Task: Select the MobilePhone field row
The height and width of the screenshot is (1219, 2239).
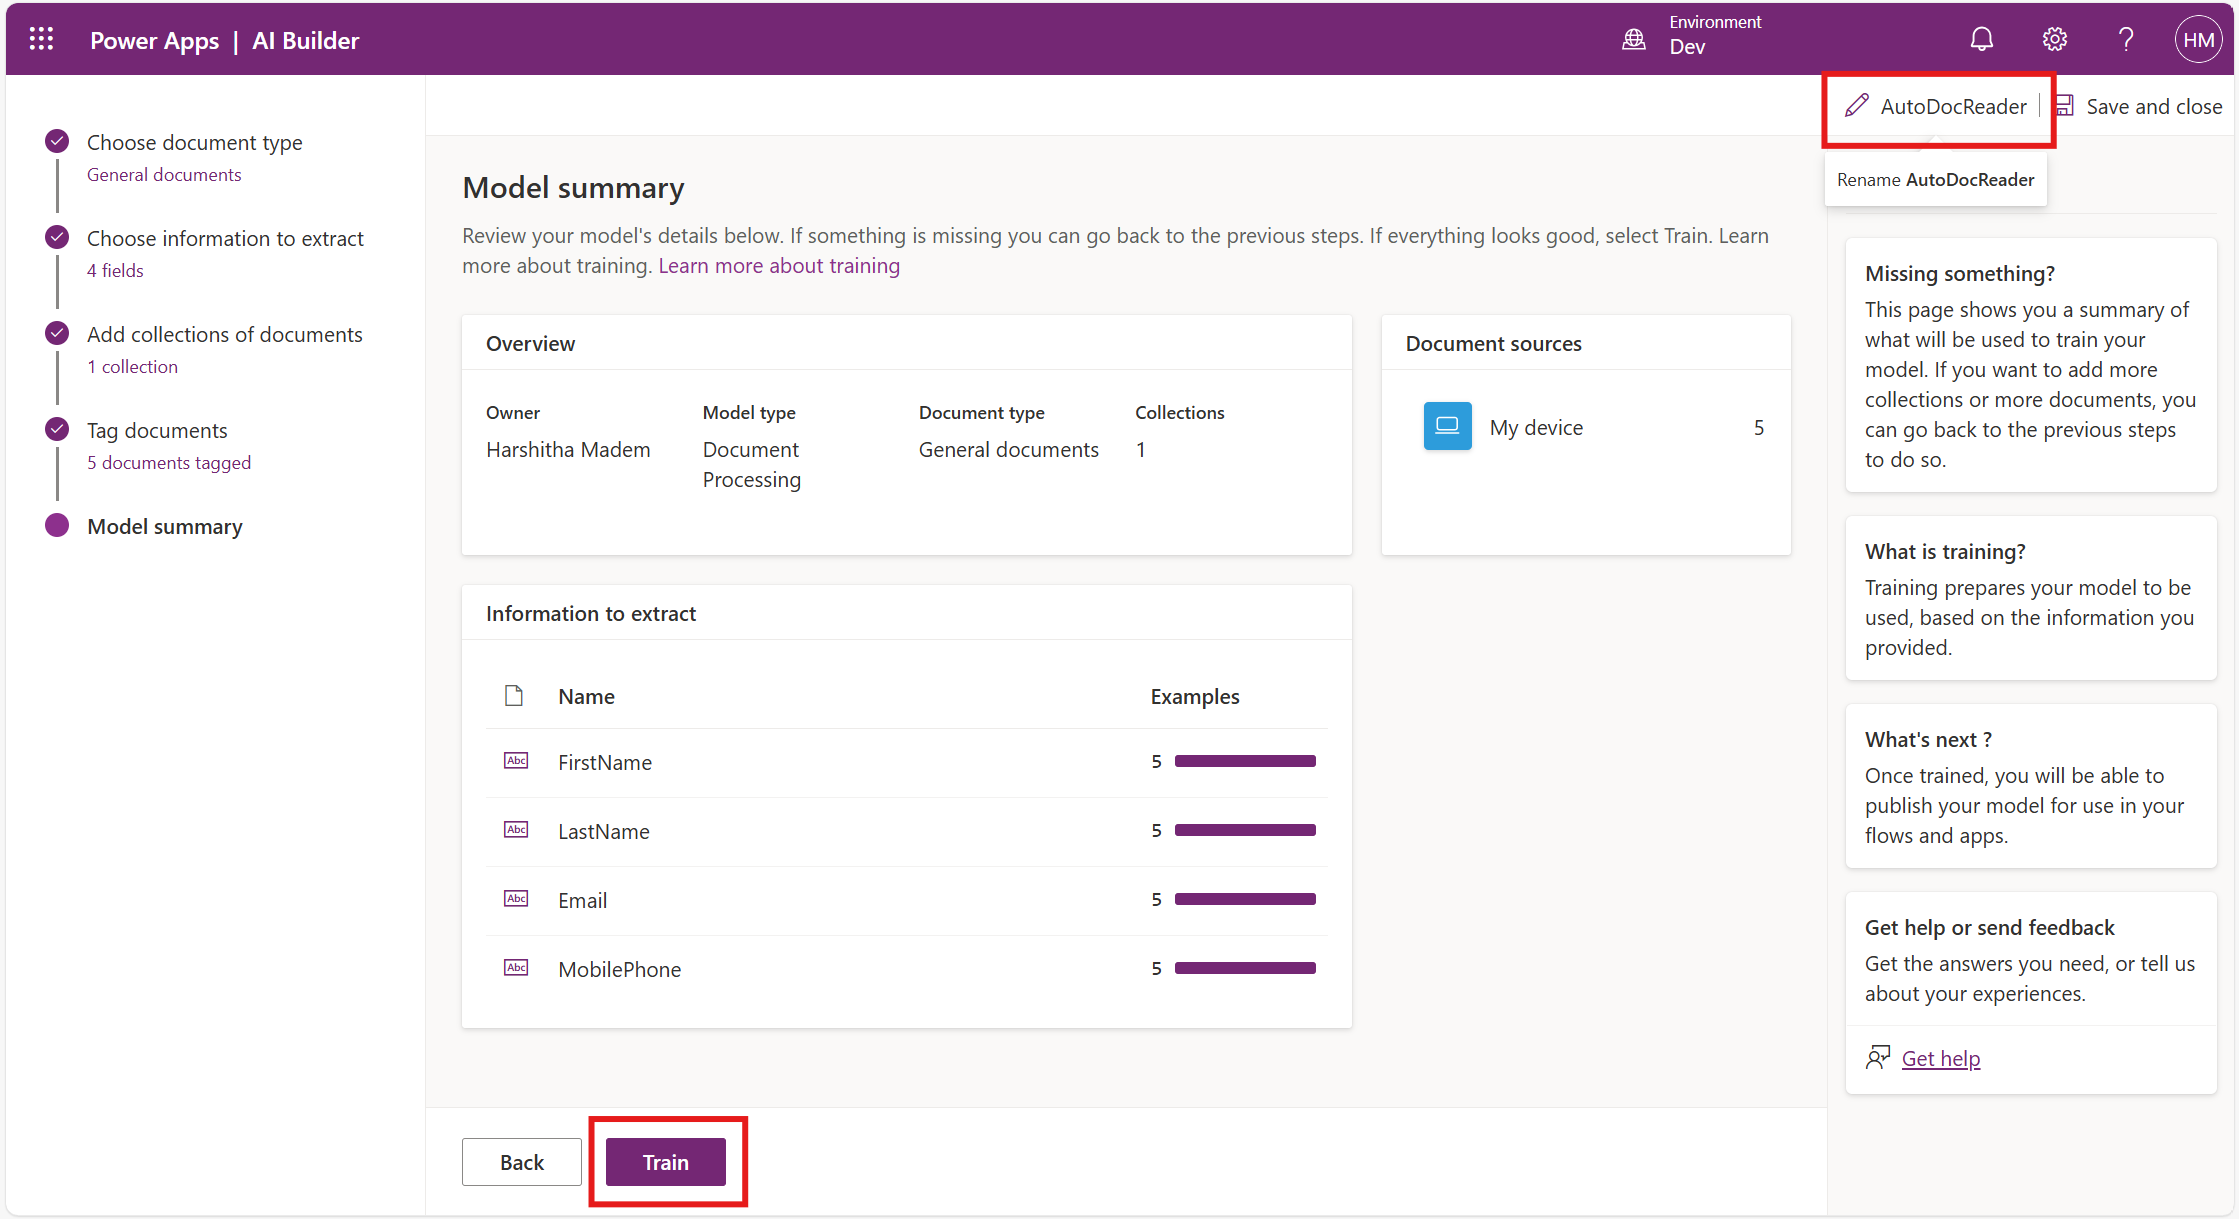Action: pyautogui.click(x=619, y=969)
